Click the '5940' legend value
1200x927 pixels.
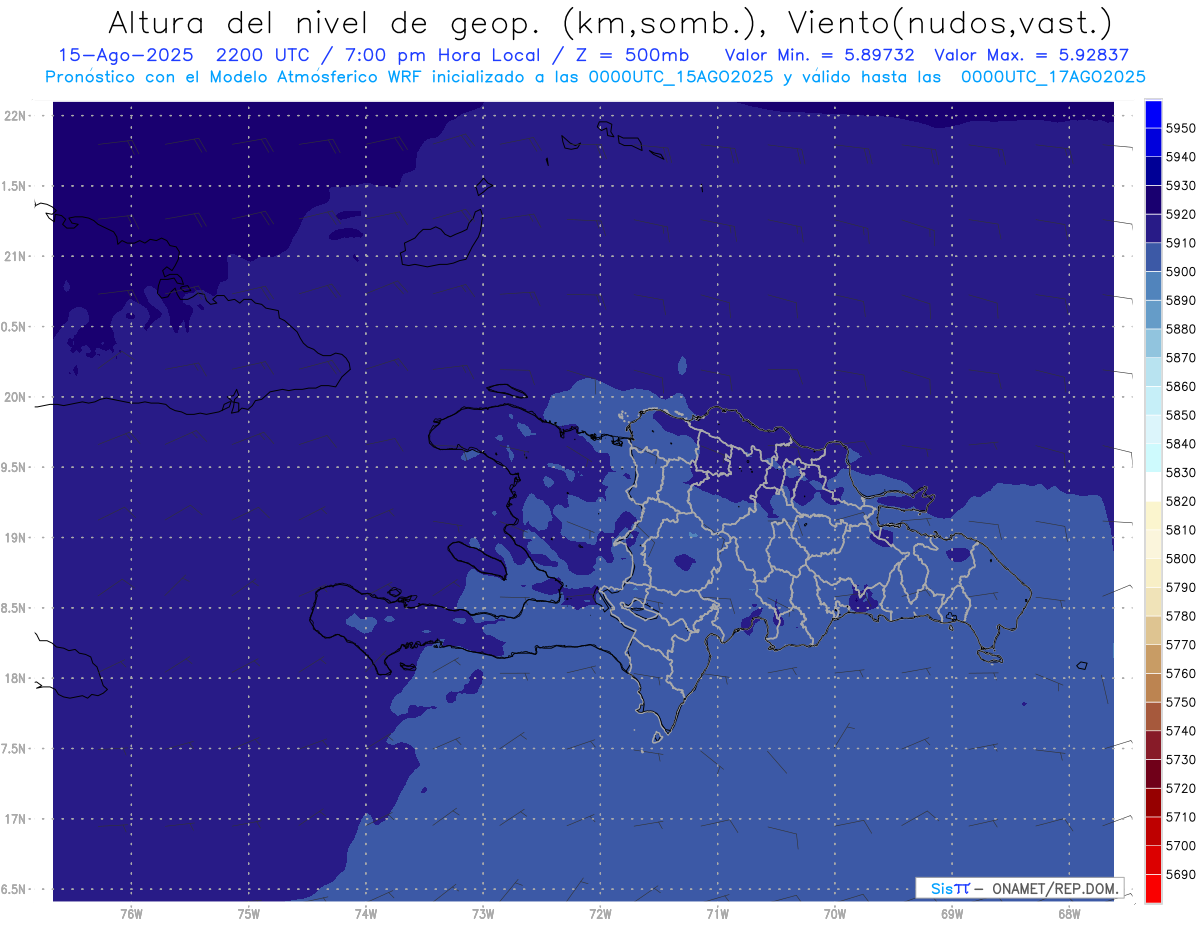point(1180,157)
